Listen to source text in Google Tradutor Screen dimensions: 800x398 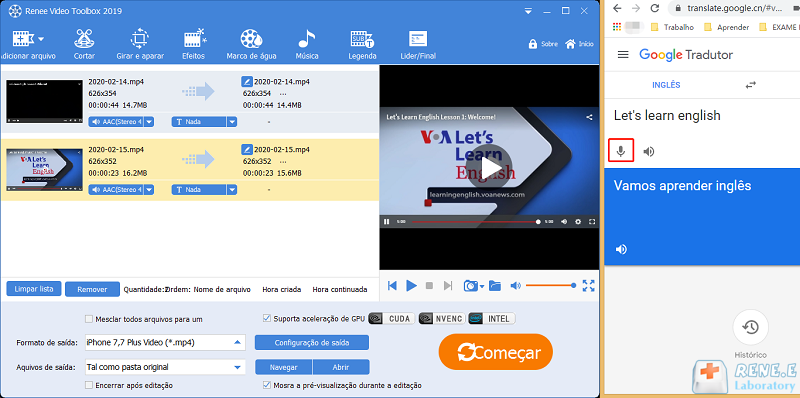pyautogui.click(x=648, y=152)
